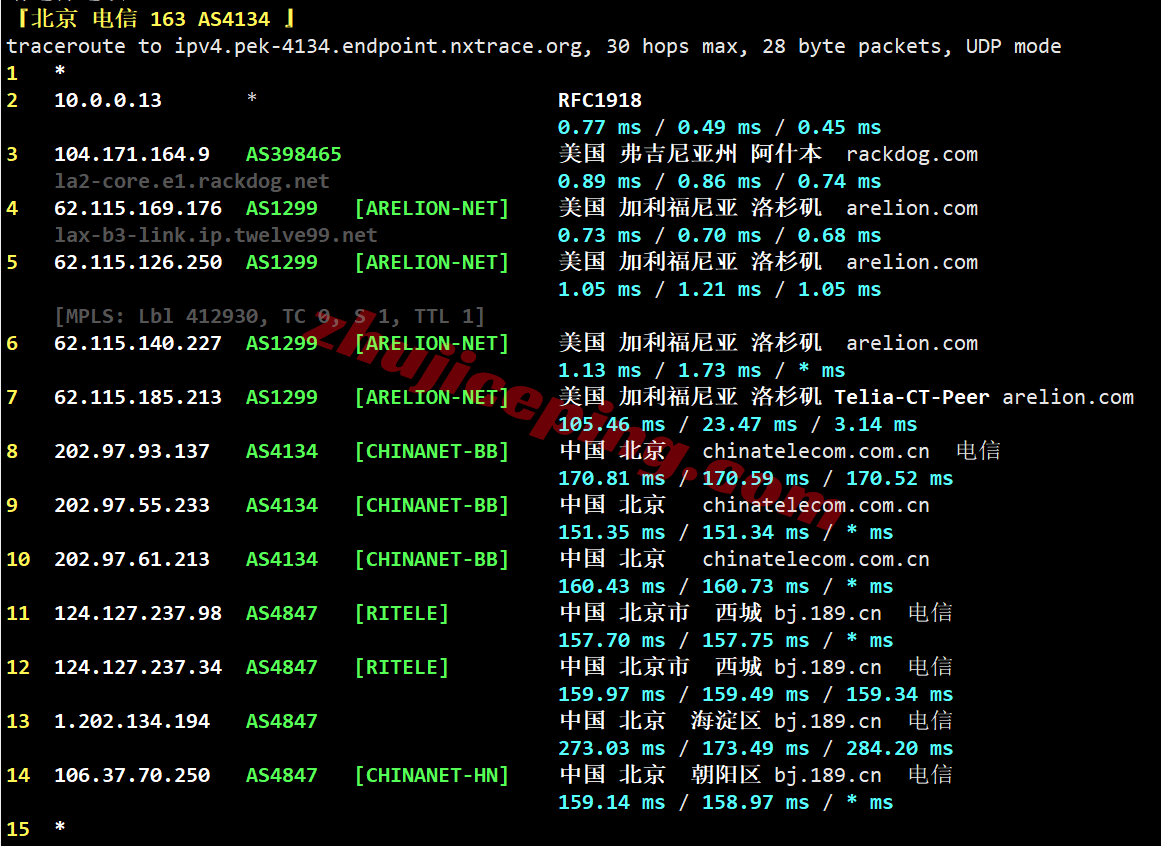Screen dimensions: 1161x846
Task: Click AS4134 on hop 9 row
Action: coord(282,506)
